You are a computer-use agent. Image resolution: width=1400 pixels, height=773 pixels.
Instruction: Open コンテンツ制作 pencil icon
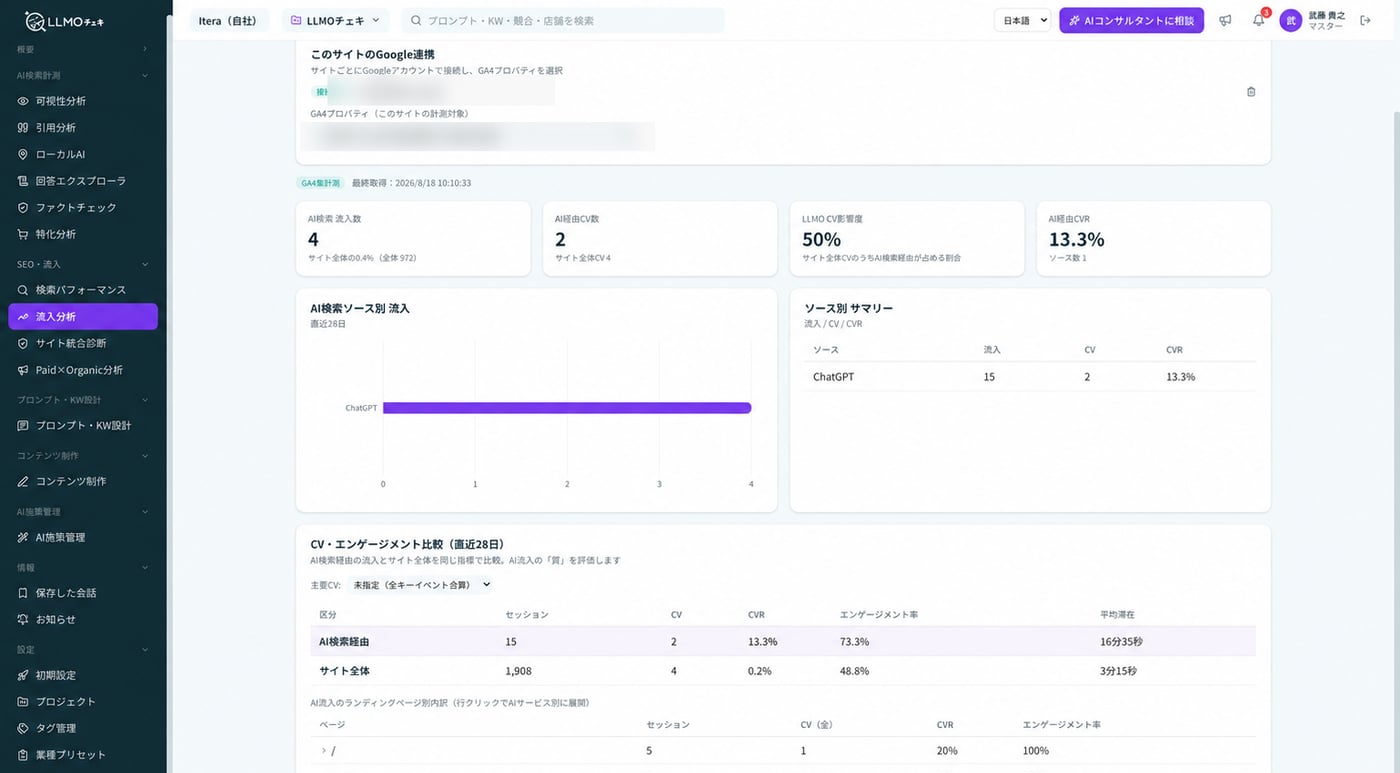[23, 481]
